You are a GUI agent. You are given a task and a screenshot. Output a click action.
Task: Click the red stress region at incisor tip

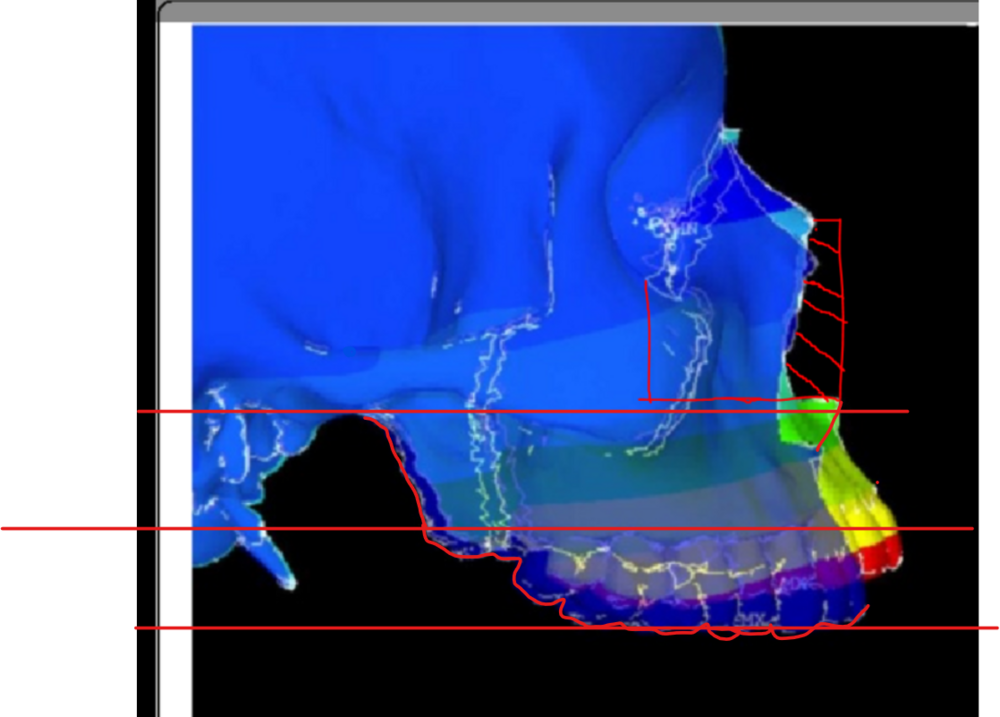point(886,555)
